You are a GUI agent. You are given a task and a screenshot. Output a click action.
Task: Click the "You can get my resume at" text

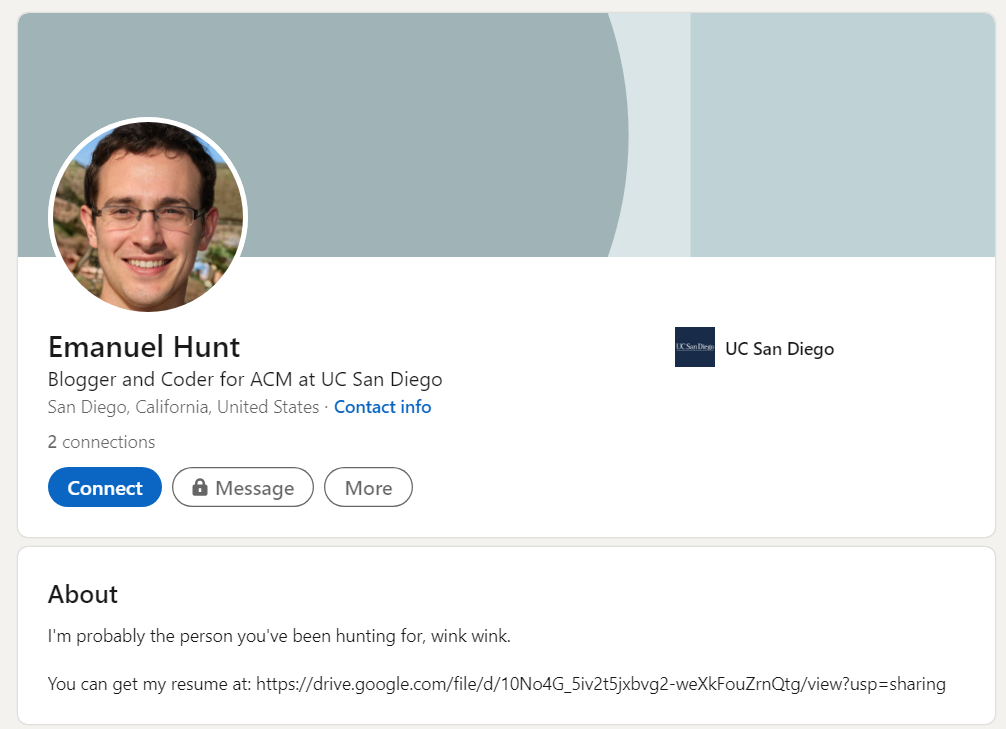coord(150,684)
